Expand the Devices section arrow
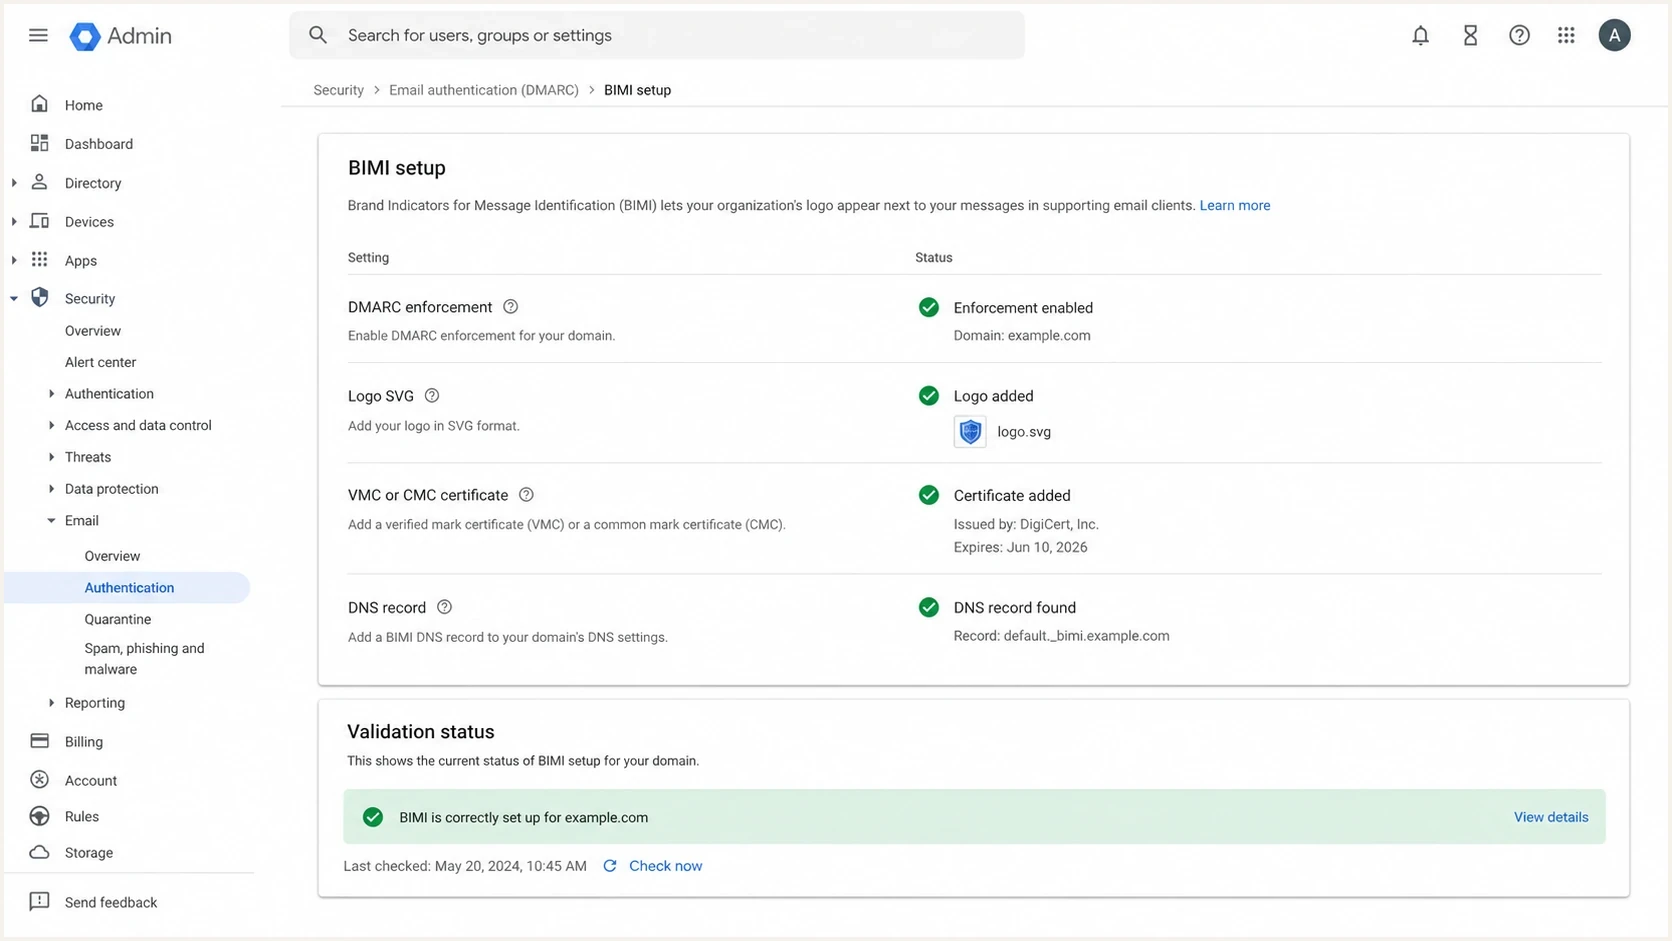Screen dimensions: 1672x941 pos(14,222)
